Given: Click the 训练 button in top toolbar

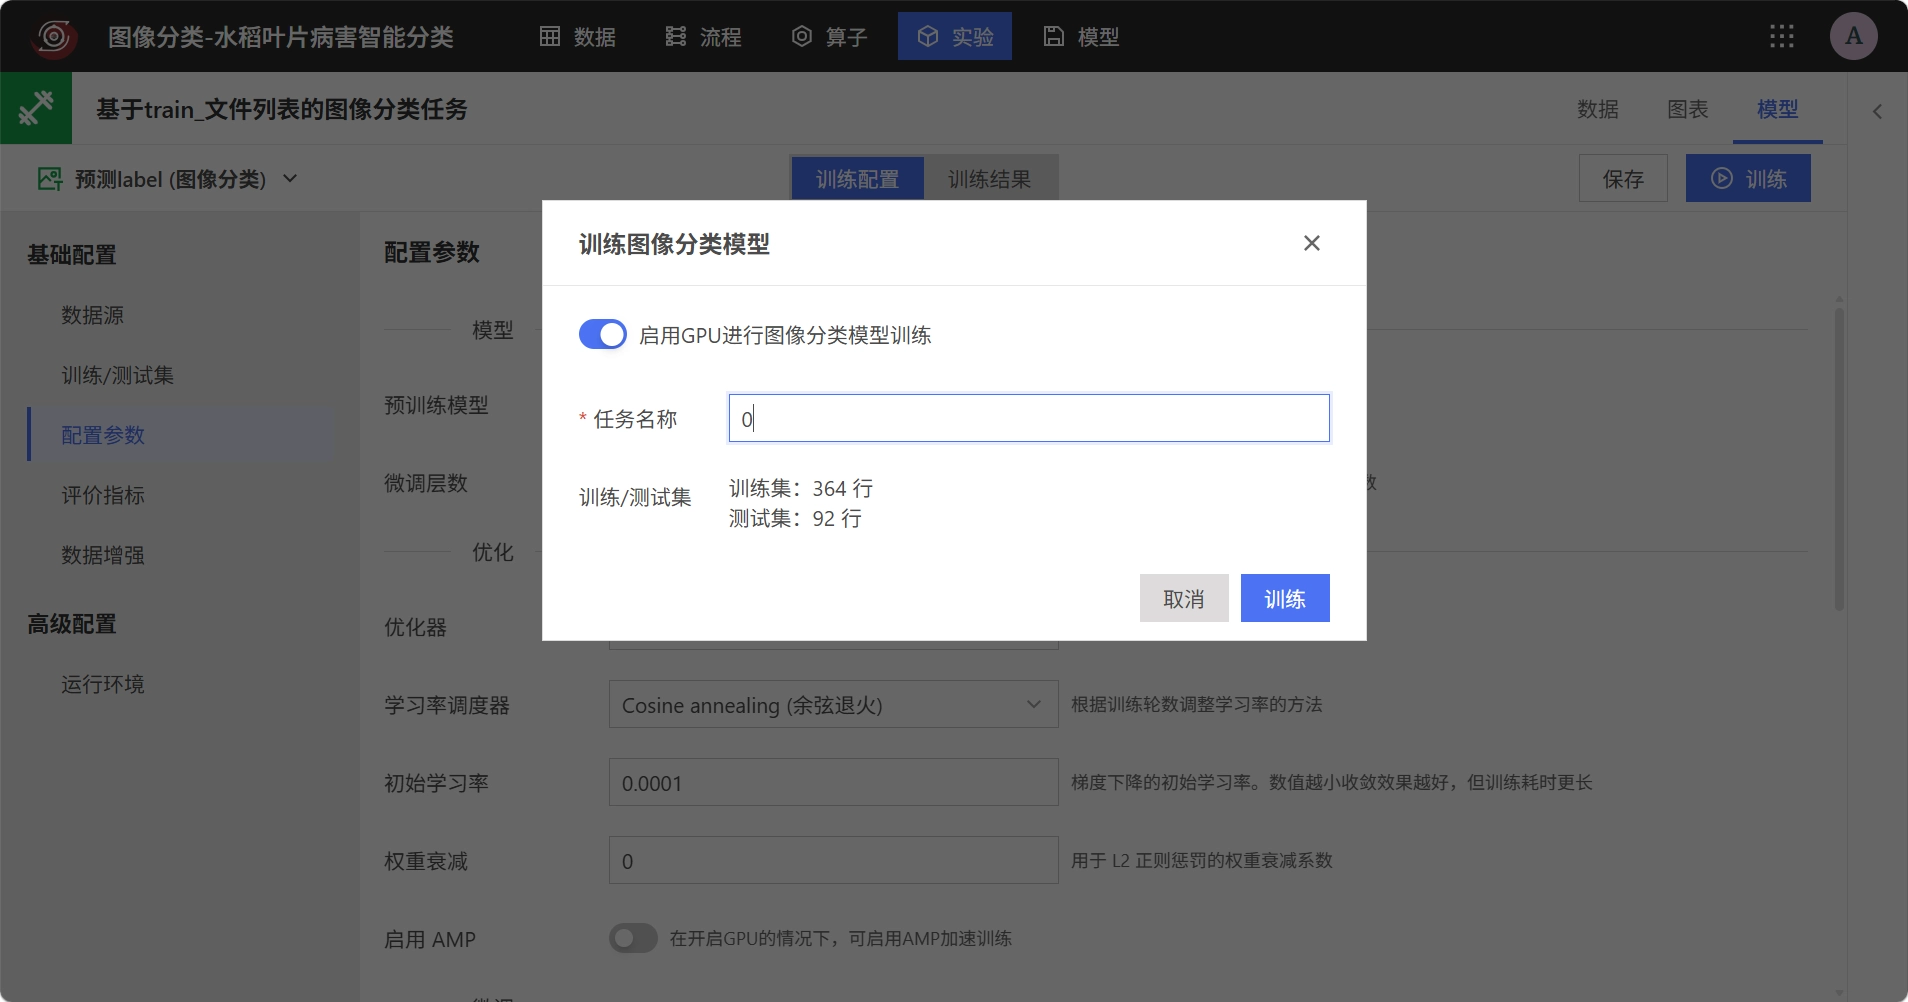Looking at the screenshot, I should pyautogui.click(x=1748, y=179).
